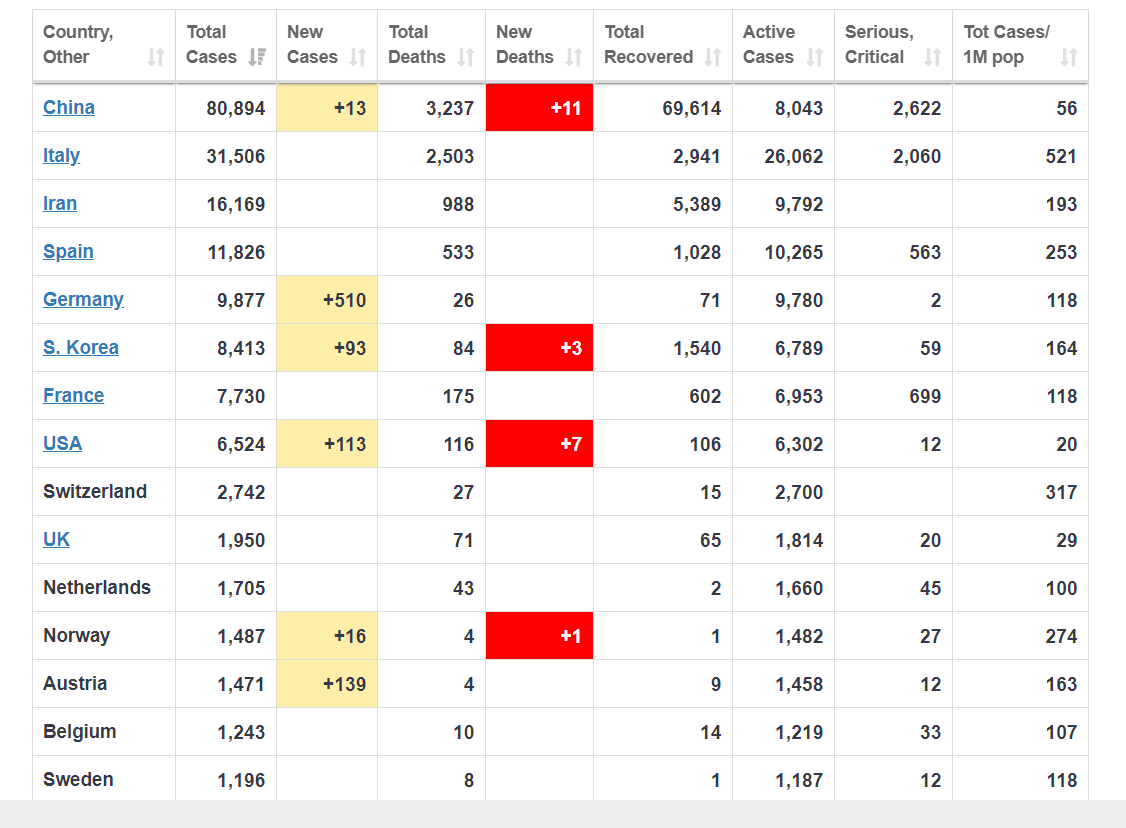Screen dimensions: 1126x828
Task: Click Germany's new cases +510 cell
Action: 327,300
